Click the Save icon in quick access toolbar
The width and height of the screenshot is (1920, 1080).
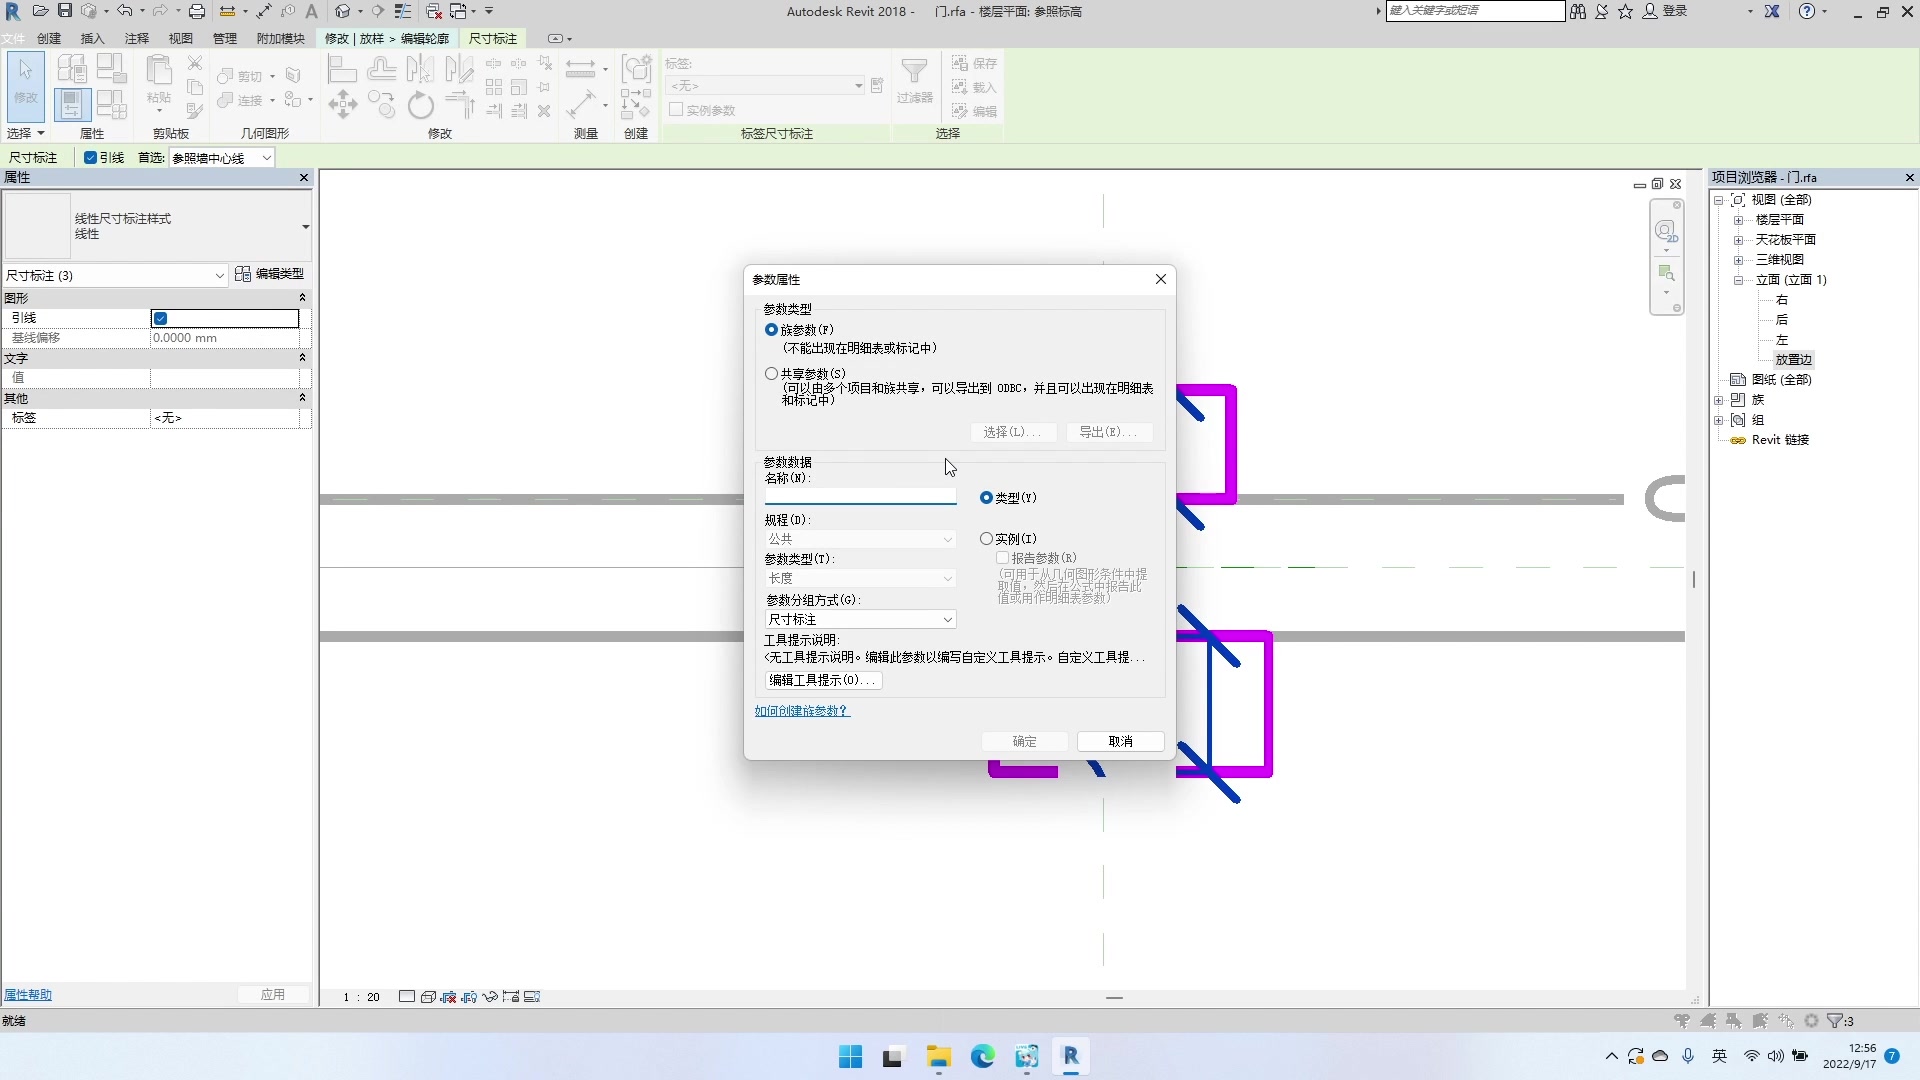pos(65,11)
